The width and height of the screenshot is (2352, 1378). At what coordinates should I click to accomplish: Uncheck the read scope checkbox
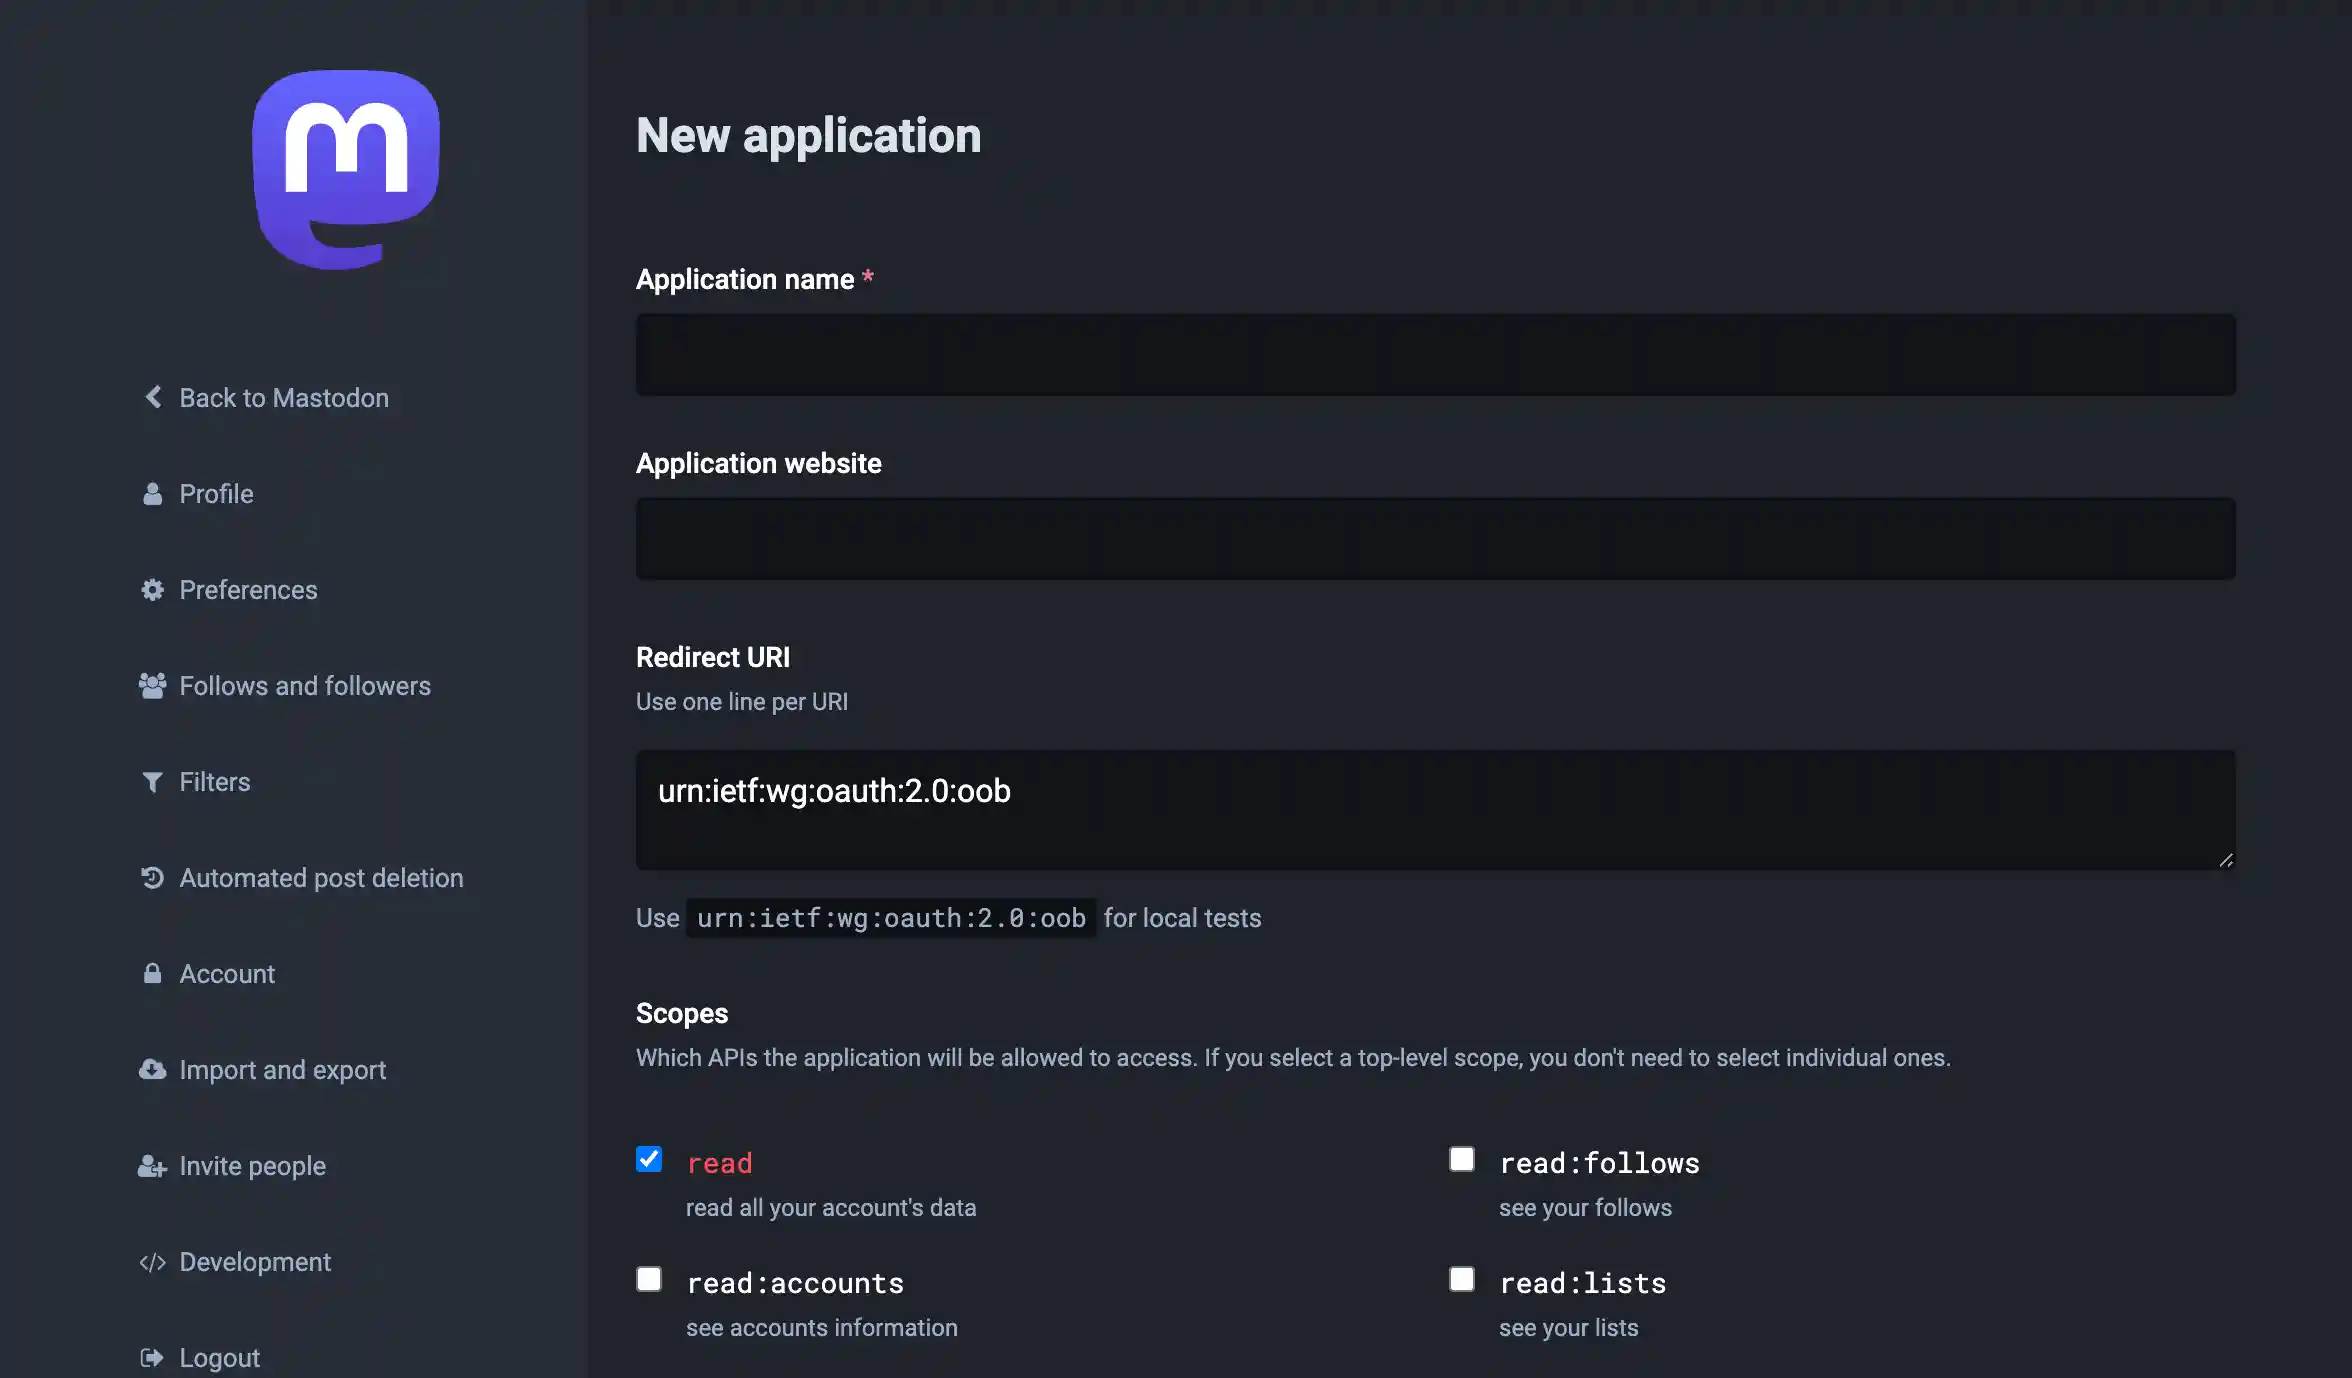pyautogui.click(x=649, y=1159)
